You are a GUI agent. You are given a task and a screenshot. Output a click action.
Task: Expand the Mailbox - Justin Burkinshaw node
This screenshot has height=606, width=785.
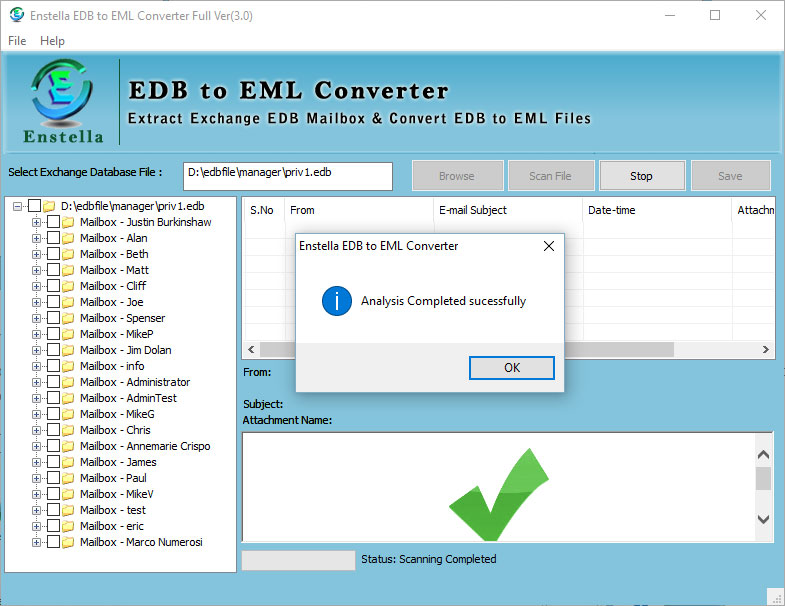(x=37, y=222)
